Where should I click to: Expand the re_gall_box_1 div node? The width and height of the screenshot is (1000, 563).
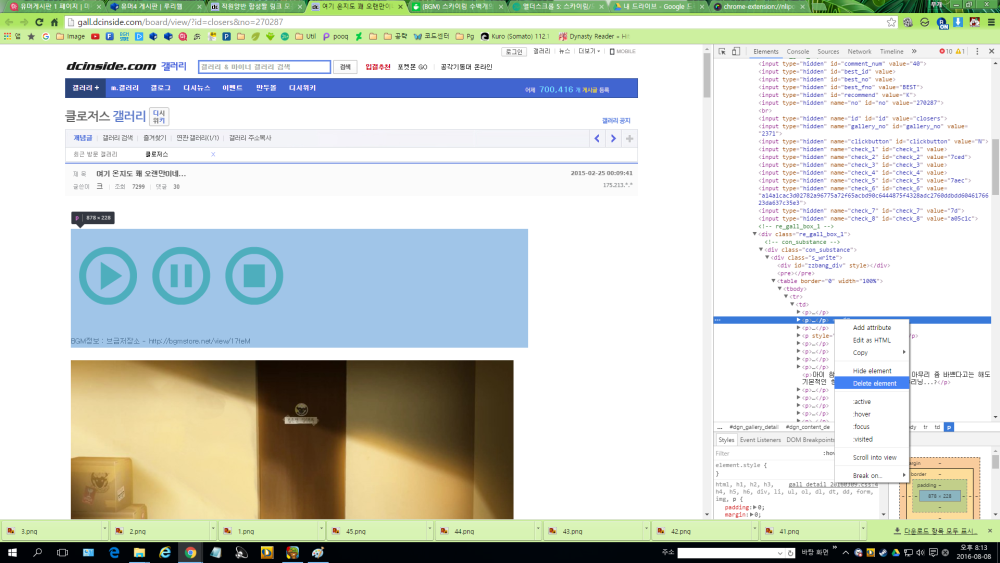tap(755, 234)
